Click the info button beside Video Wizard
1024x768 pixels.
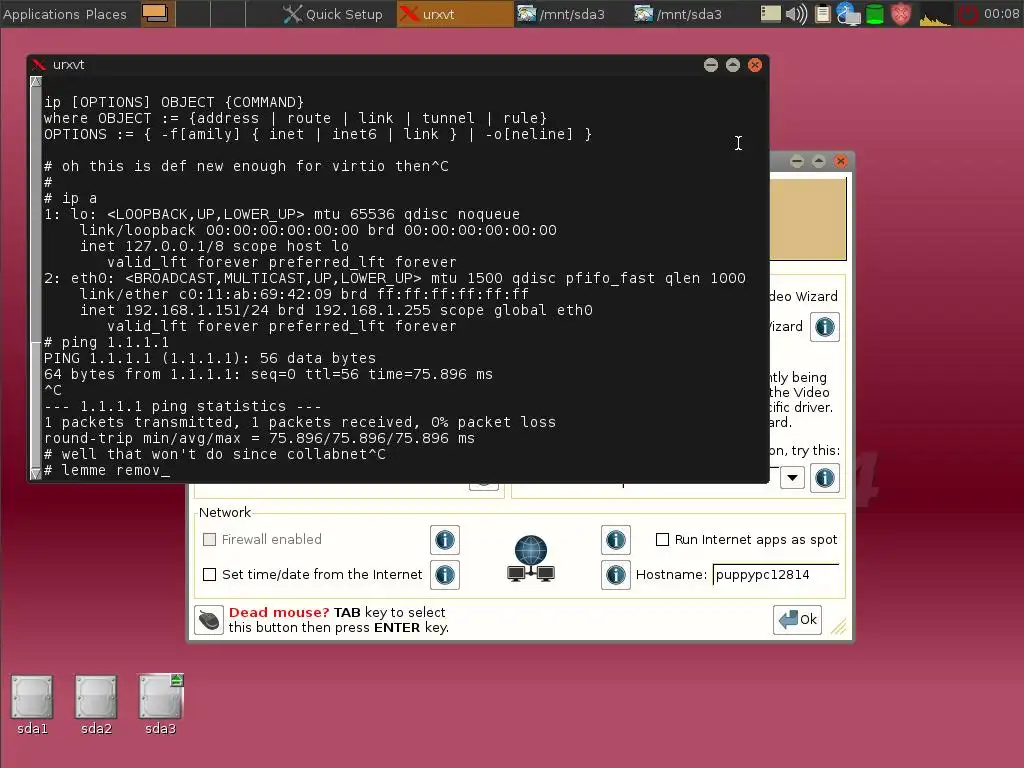point(825,327)
